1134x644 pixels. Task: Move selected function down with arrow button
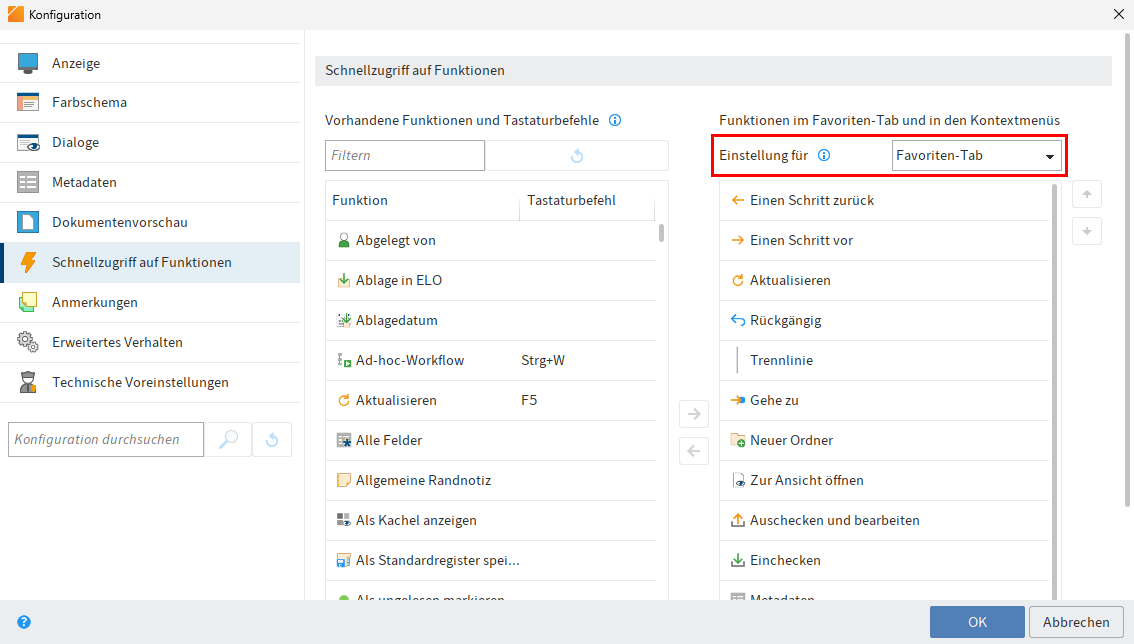pos(1087,231)
